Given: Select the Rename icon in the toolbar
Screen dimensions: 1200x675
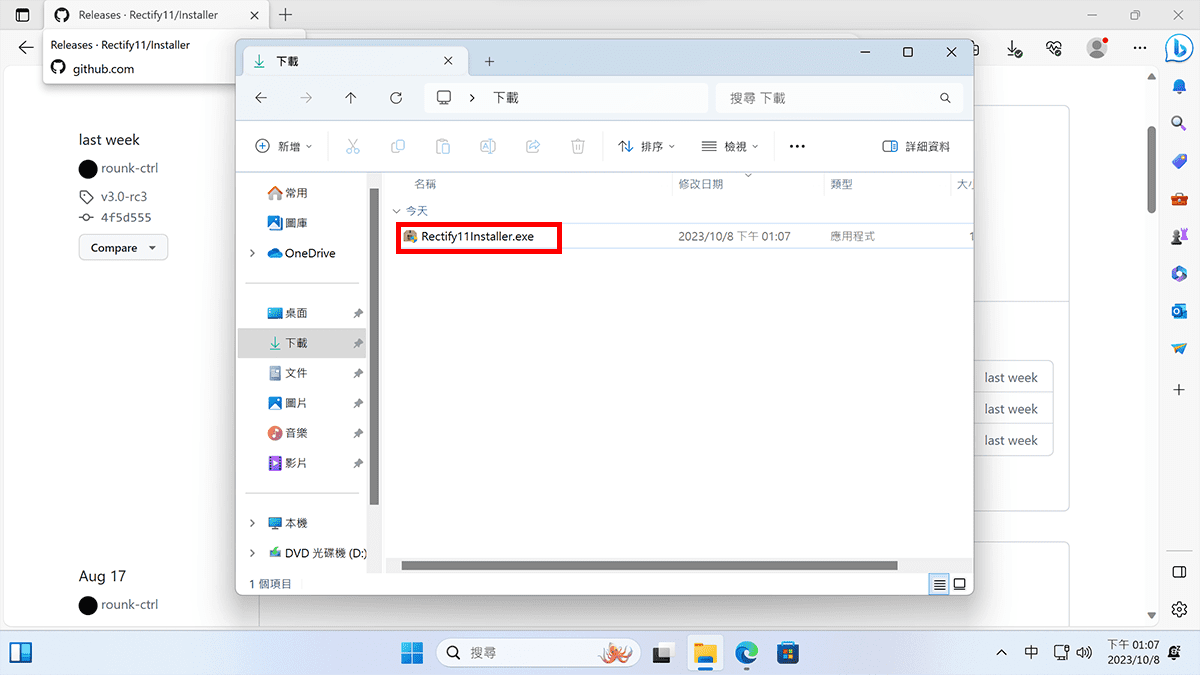Looking at the screenshot, I should (487, 146).
